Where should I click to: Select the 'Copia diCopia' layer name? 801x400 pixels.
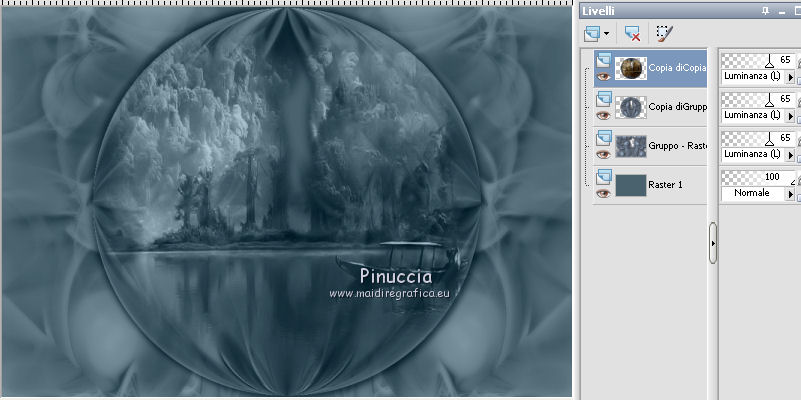(677, 67)
